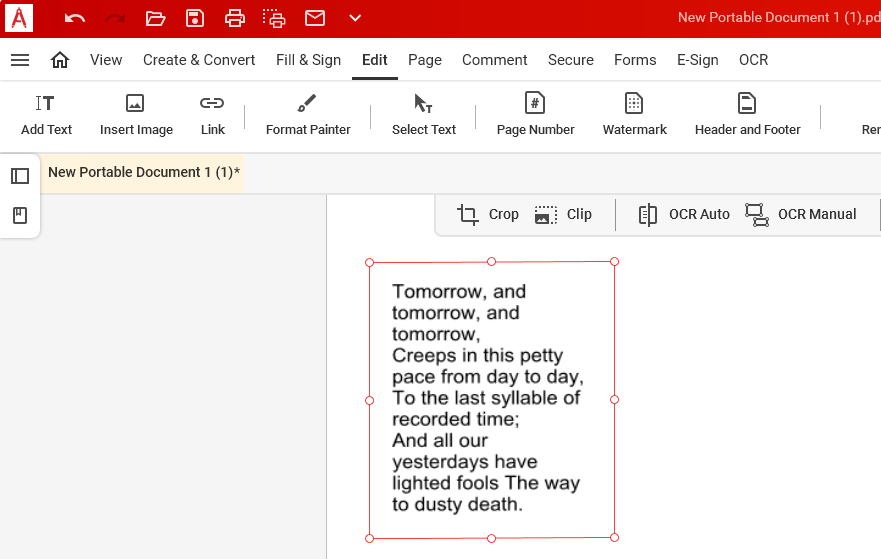The image size is (881, 559).
Task: Click the left-middle handle of selected image
Action: pyautogui.click(x=369, y=401)
